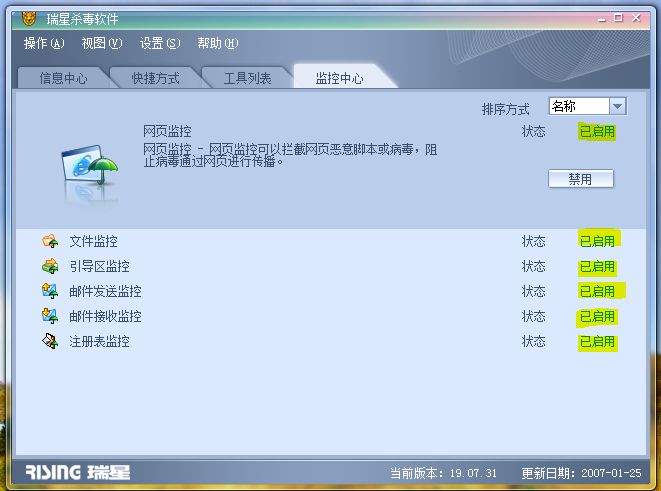Open the 视图(V) menu
This screenshot has height=491, width=661.
coord(102,43)
